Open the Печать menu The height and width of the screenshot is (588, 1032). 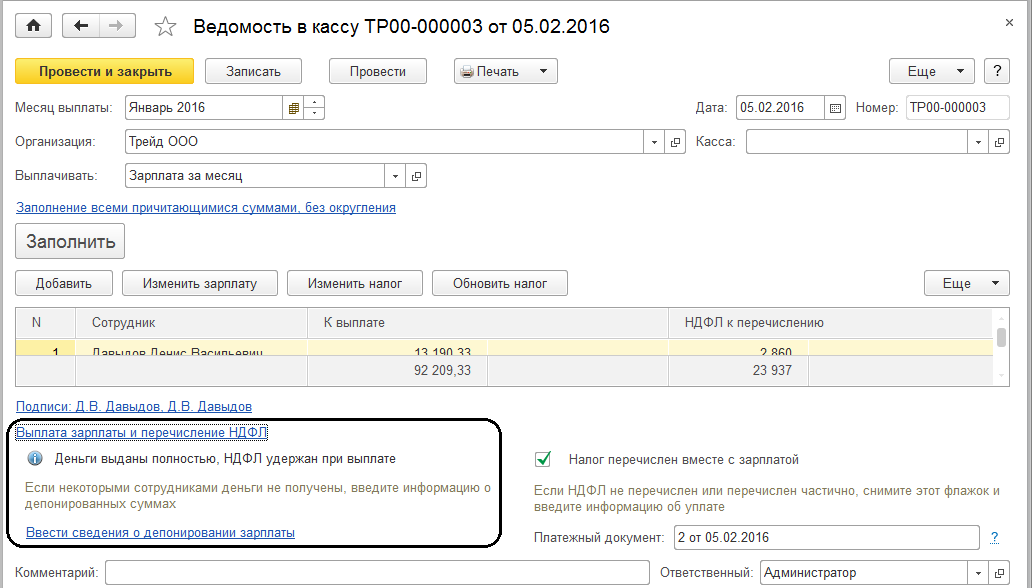tap(505, 71)
